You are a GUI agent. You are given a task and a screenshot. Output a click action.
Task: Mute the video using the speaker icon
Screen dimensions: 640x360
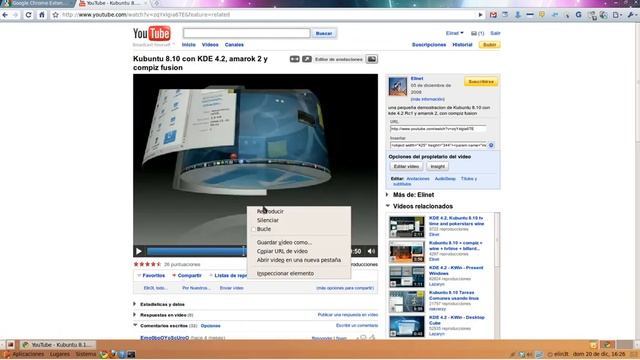click(371, 251)
